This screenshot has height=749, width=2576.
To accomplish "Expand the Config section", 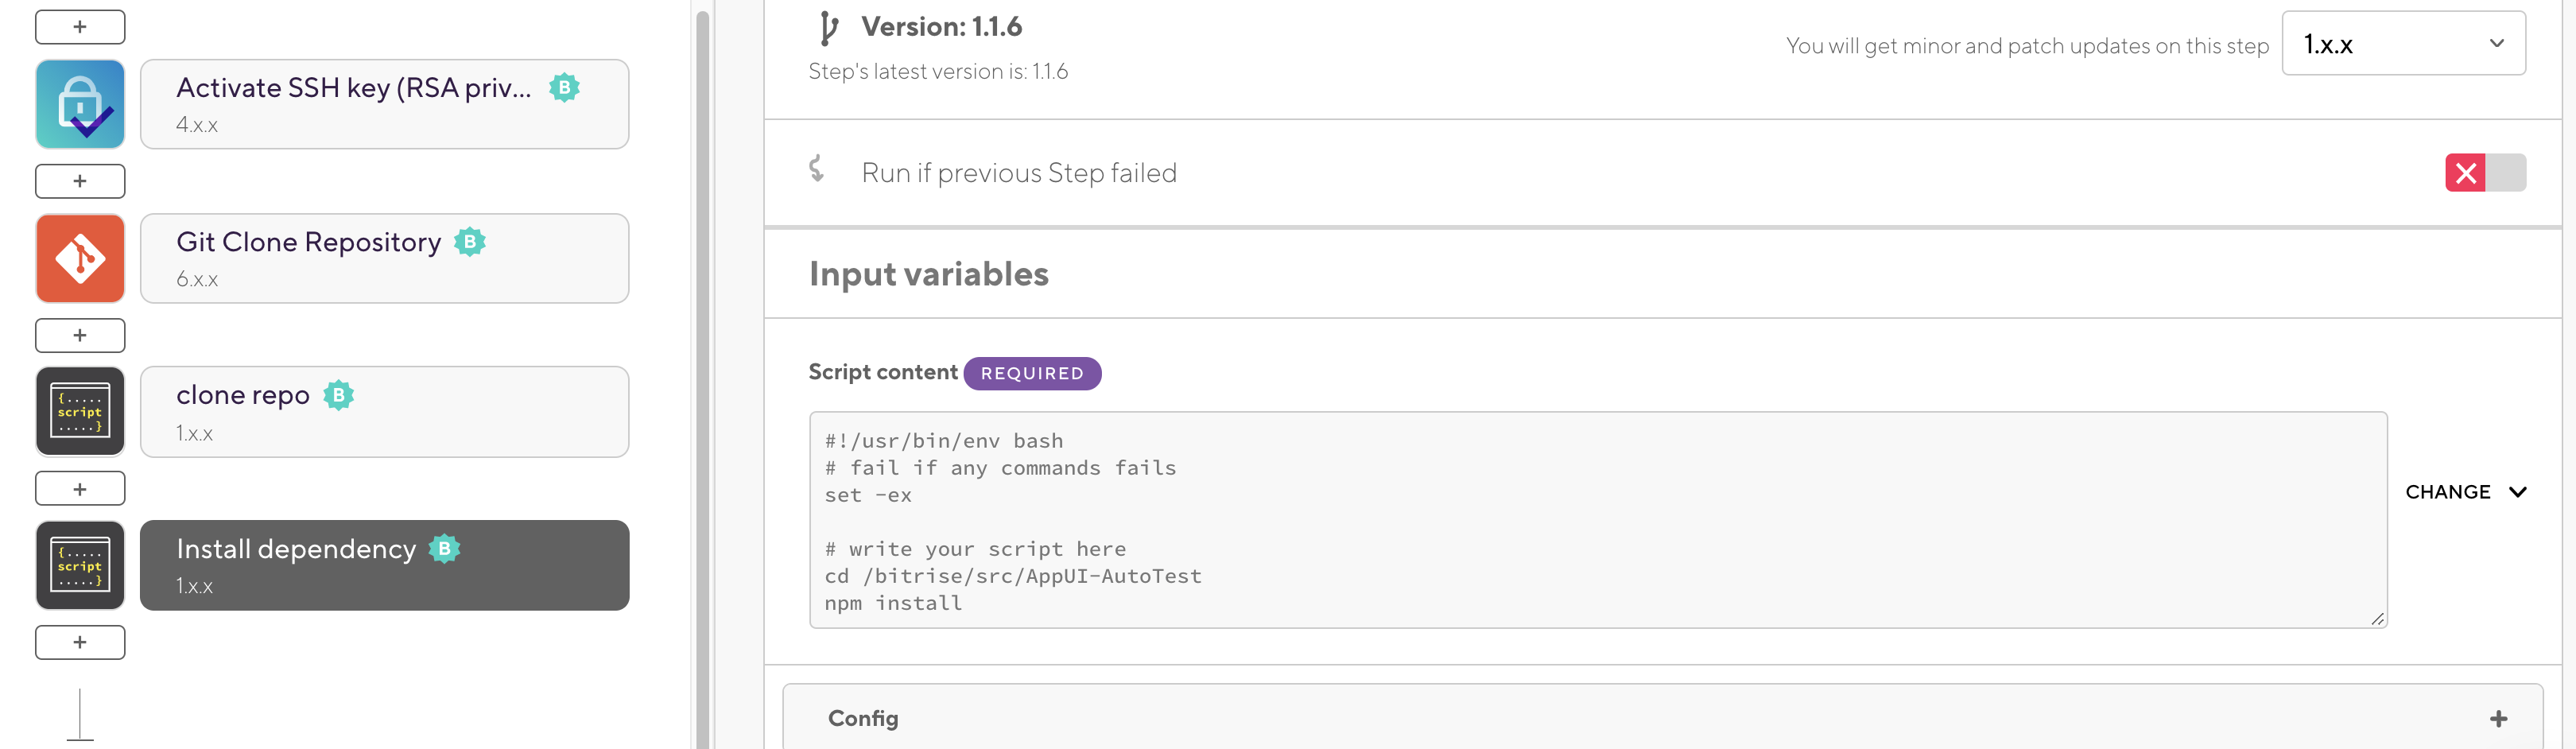I will point(2498,719).
